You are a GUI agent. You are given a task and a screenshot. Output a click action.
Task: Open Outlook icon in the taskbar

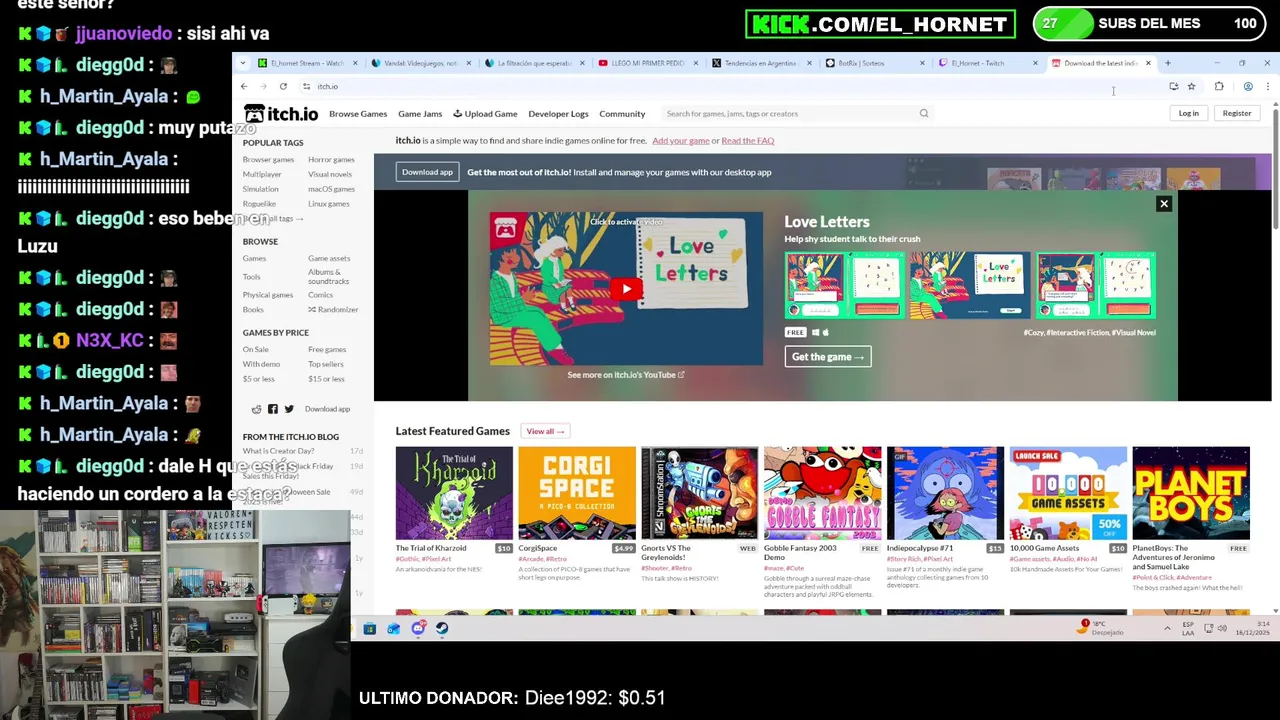click(394, 629)
